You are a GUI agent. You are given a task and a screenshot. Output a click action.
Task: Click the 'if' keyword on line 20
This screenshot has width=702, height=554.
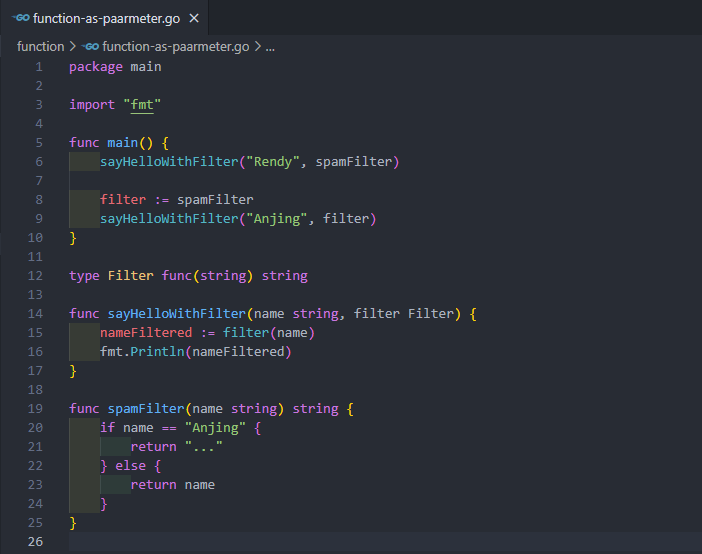click(107, 428)
